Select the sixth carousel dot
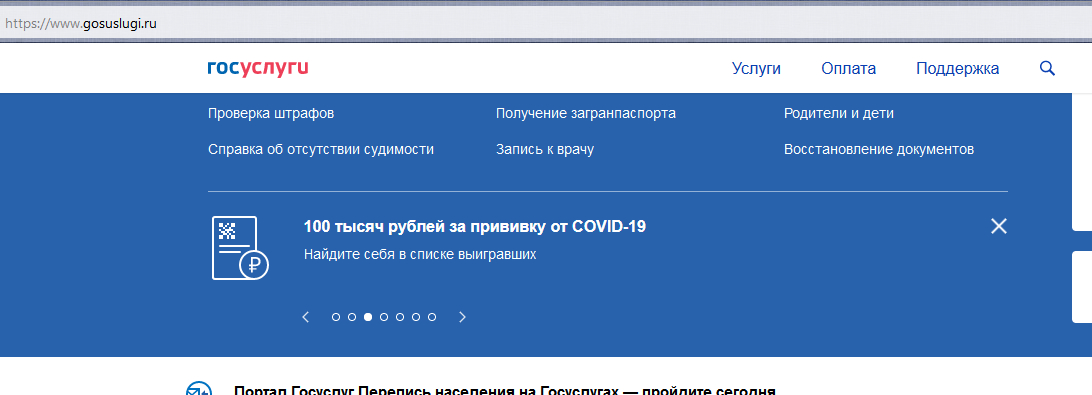The width and height of the screenshot is (1092, 395). [x=416, y=317]
